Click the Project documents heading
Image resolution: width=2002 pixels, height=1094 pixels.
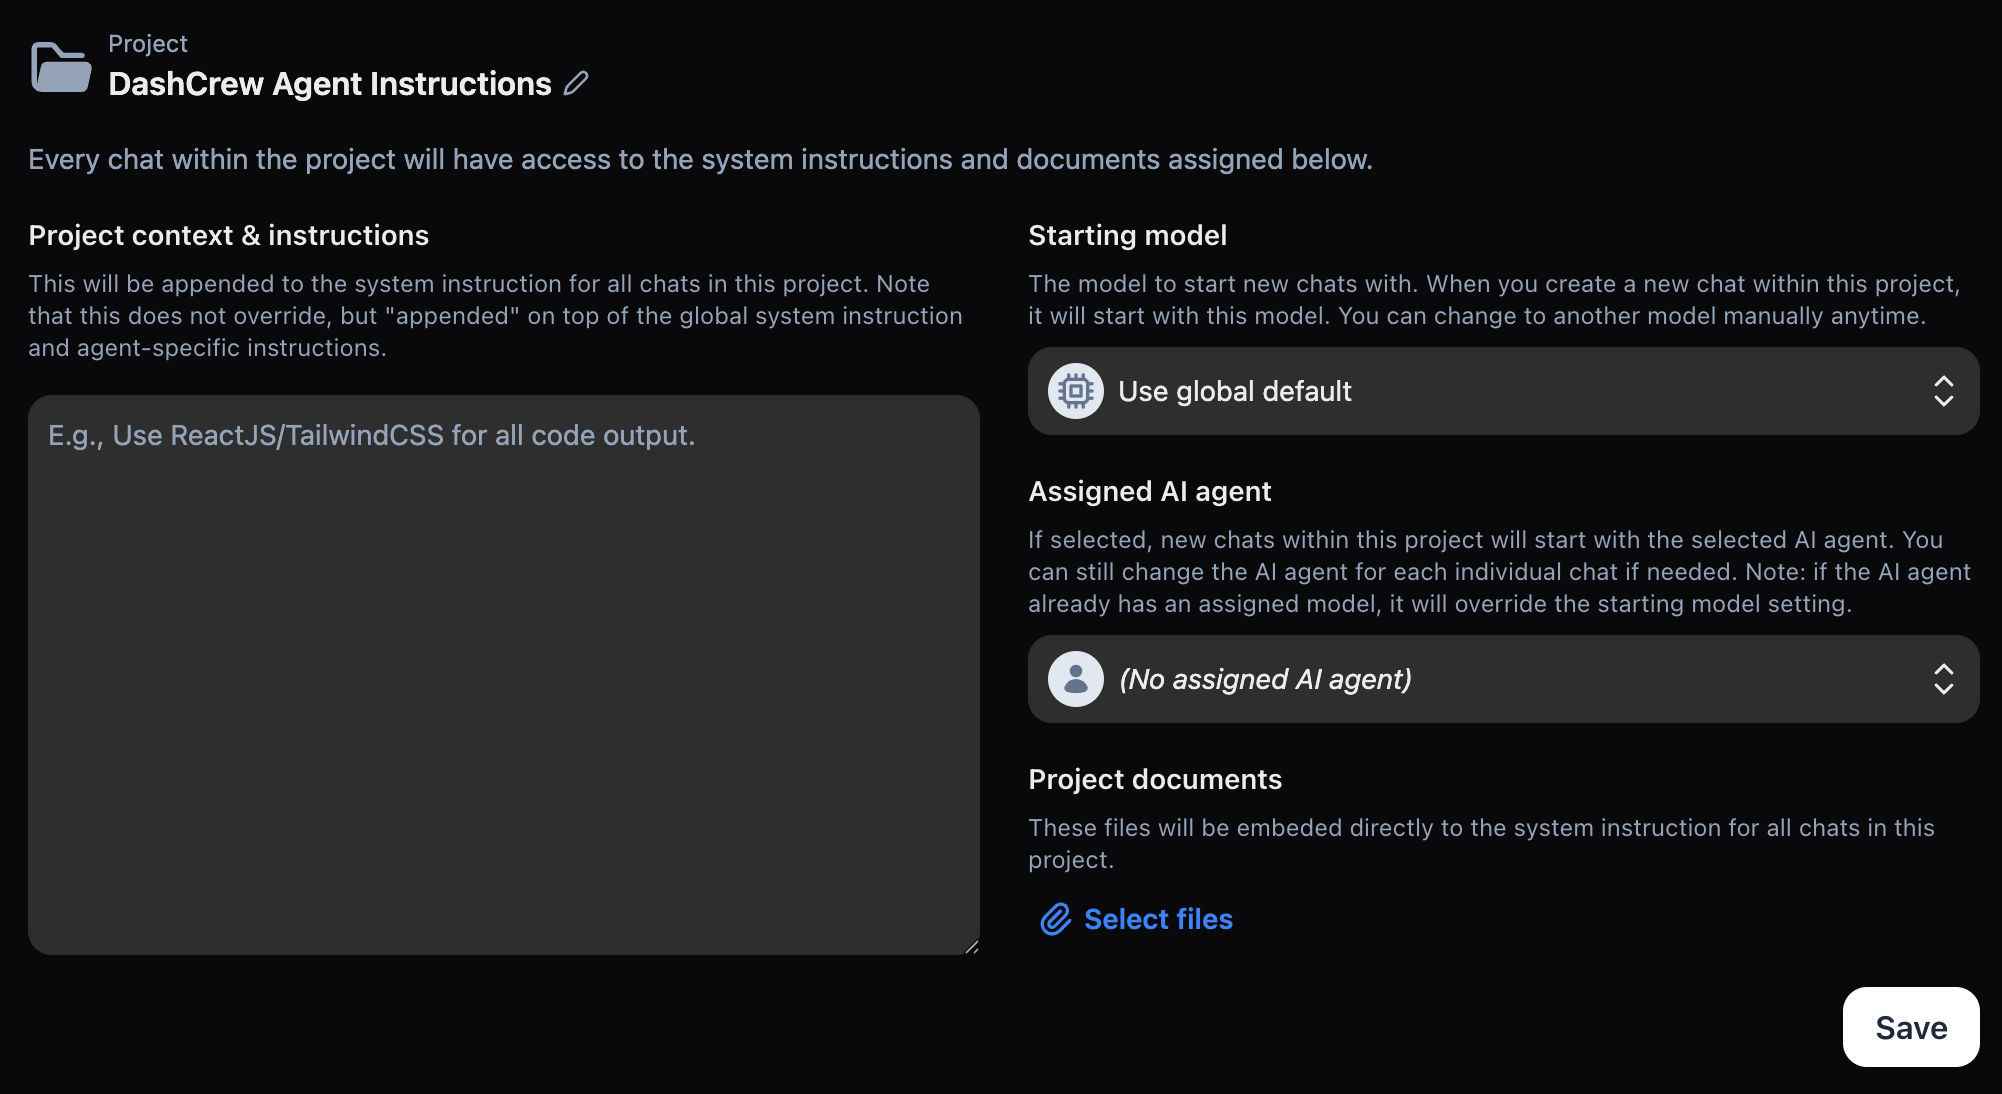(1155, 779)
